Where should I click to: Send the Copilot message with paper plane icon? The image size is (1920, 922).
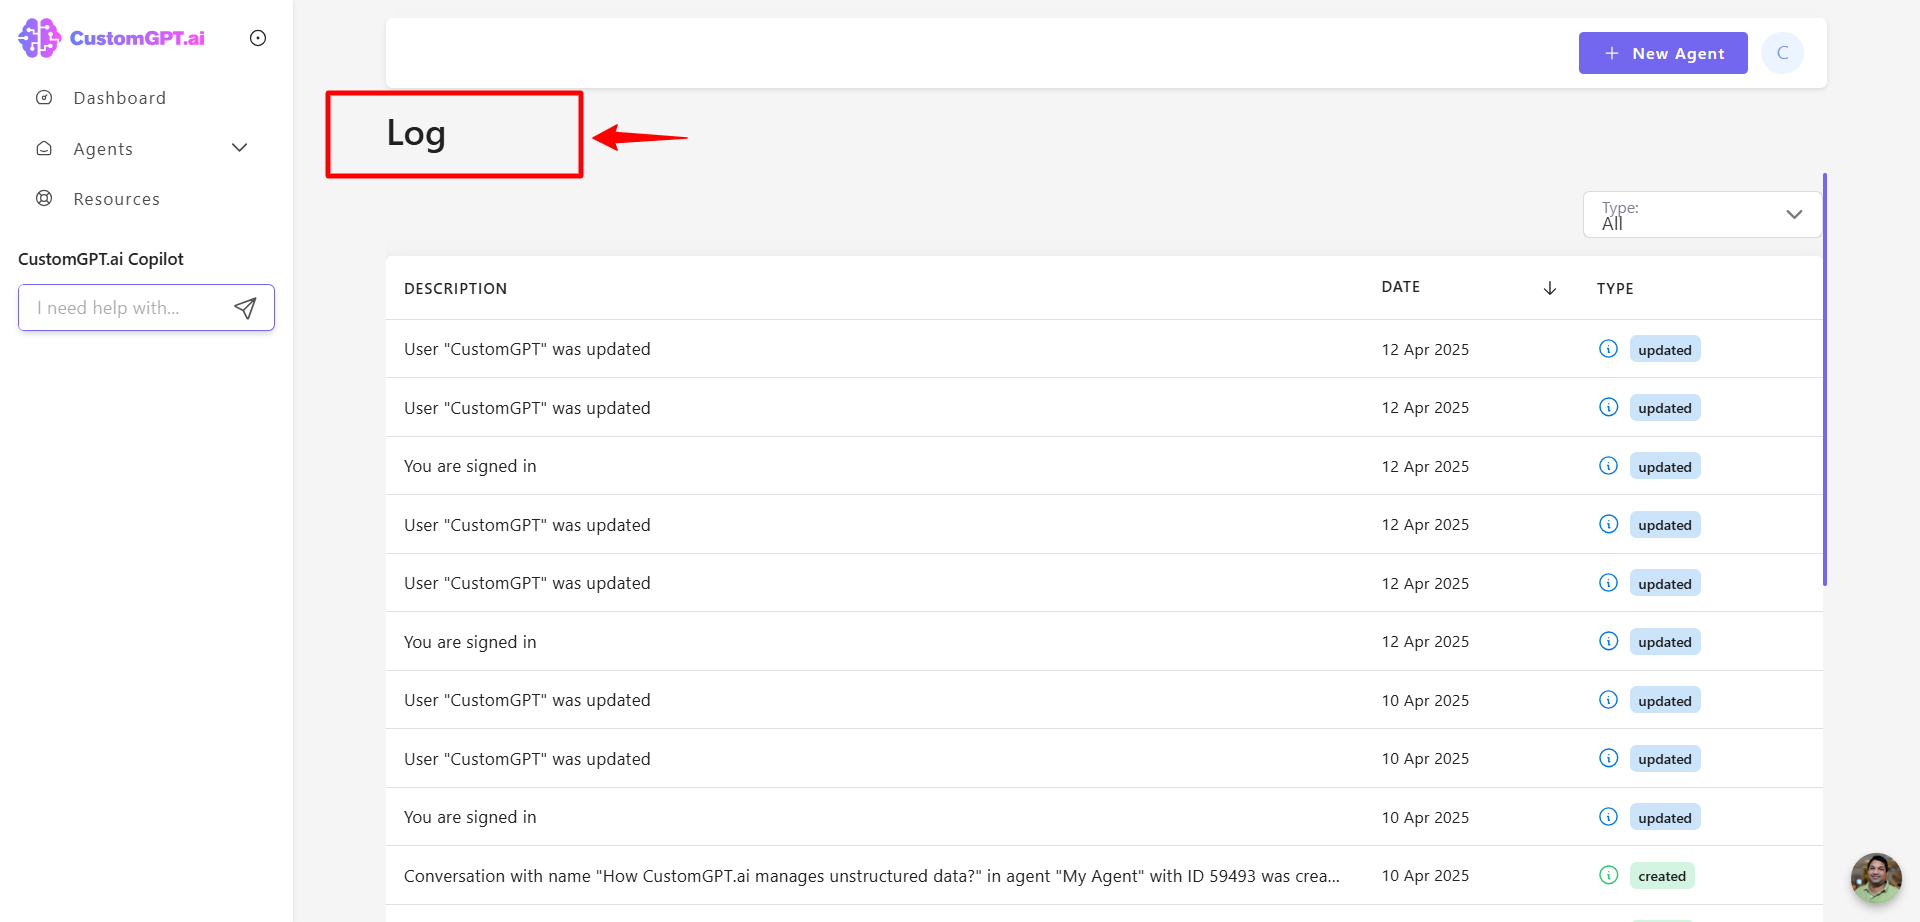tap(245, 308)
